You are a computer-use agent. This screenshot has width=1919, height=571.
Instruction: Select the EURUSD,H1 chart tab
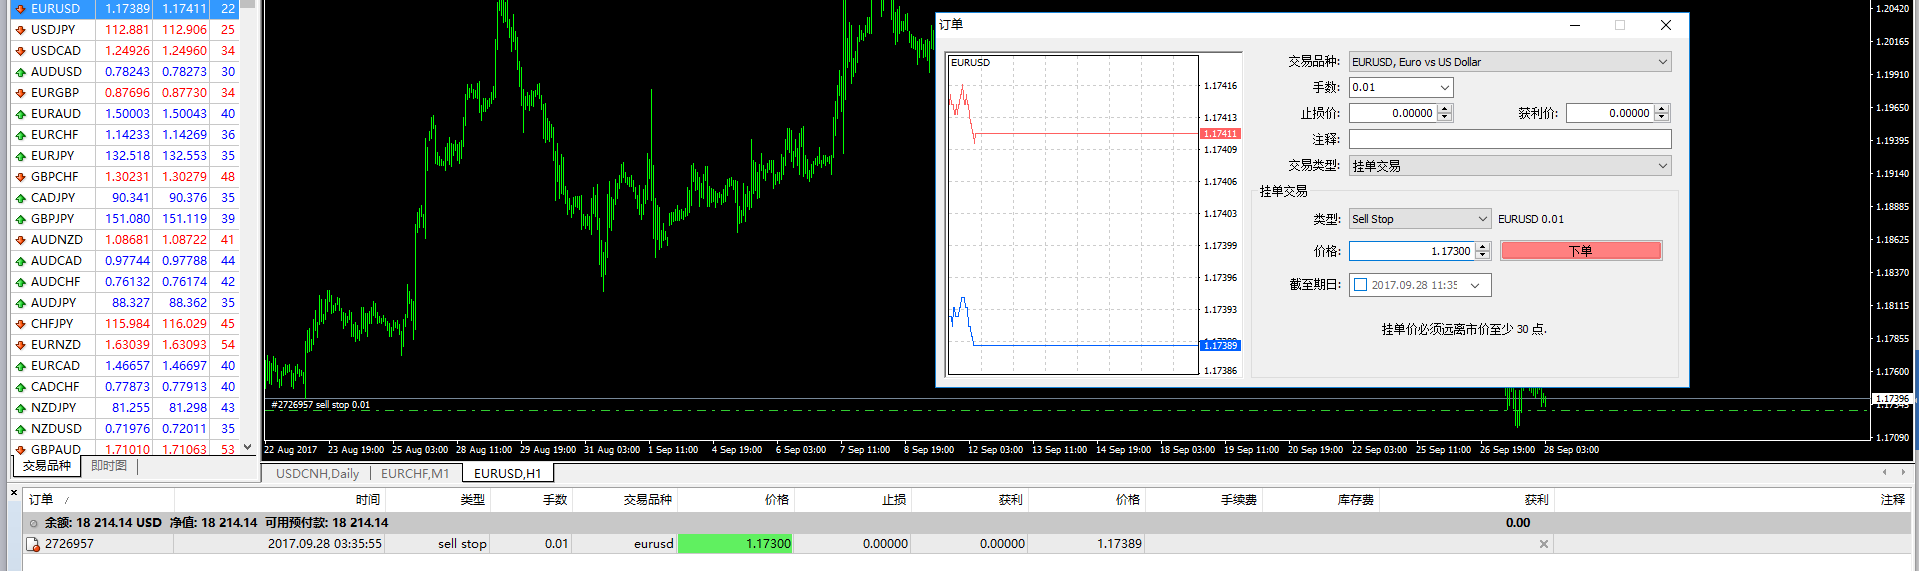pos(507,474)
